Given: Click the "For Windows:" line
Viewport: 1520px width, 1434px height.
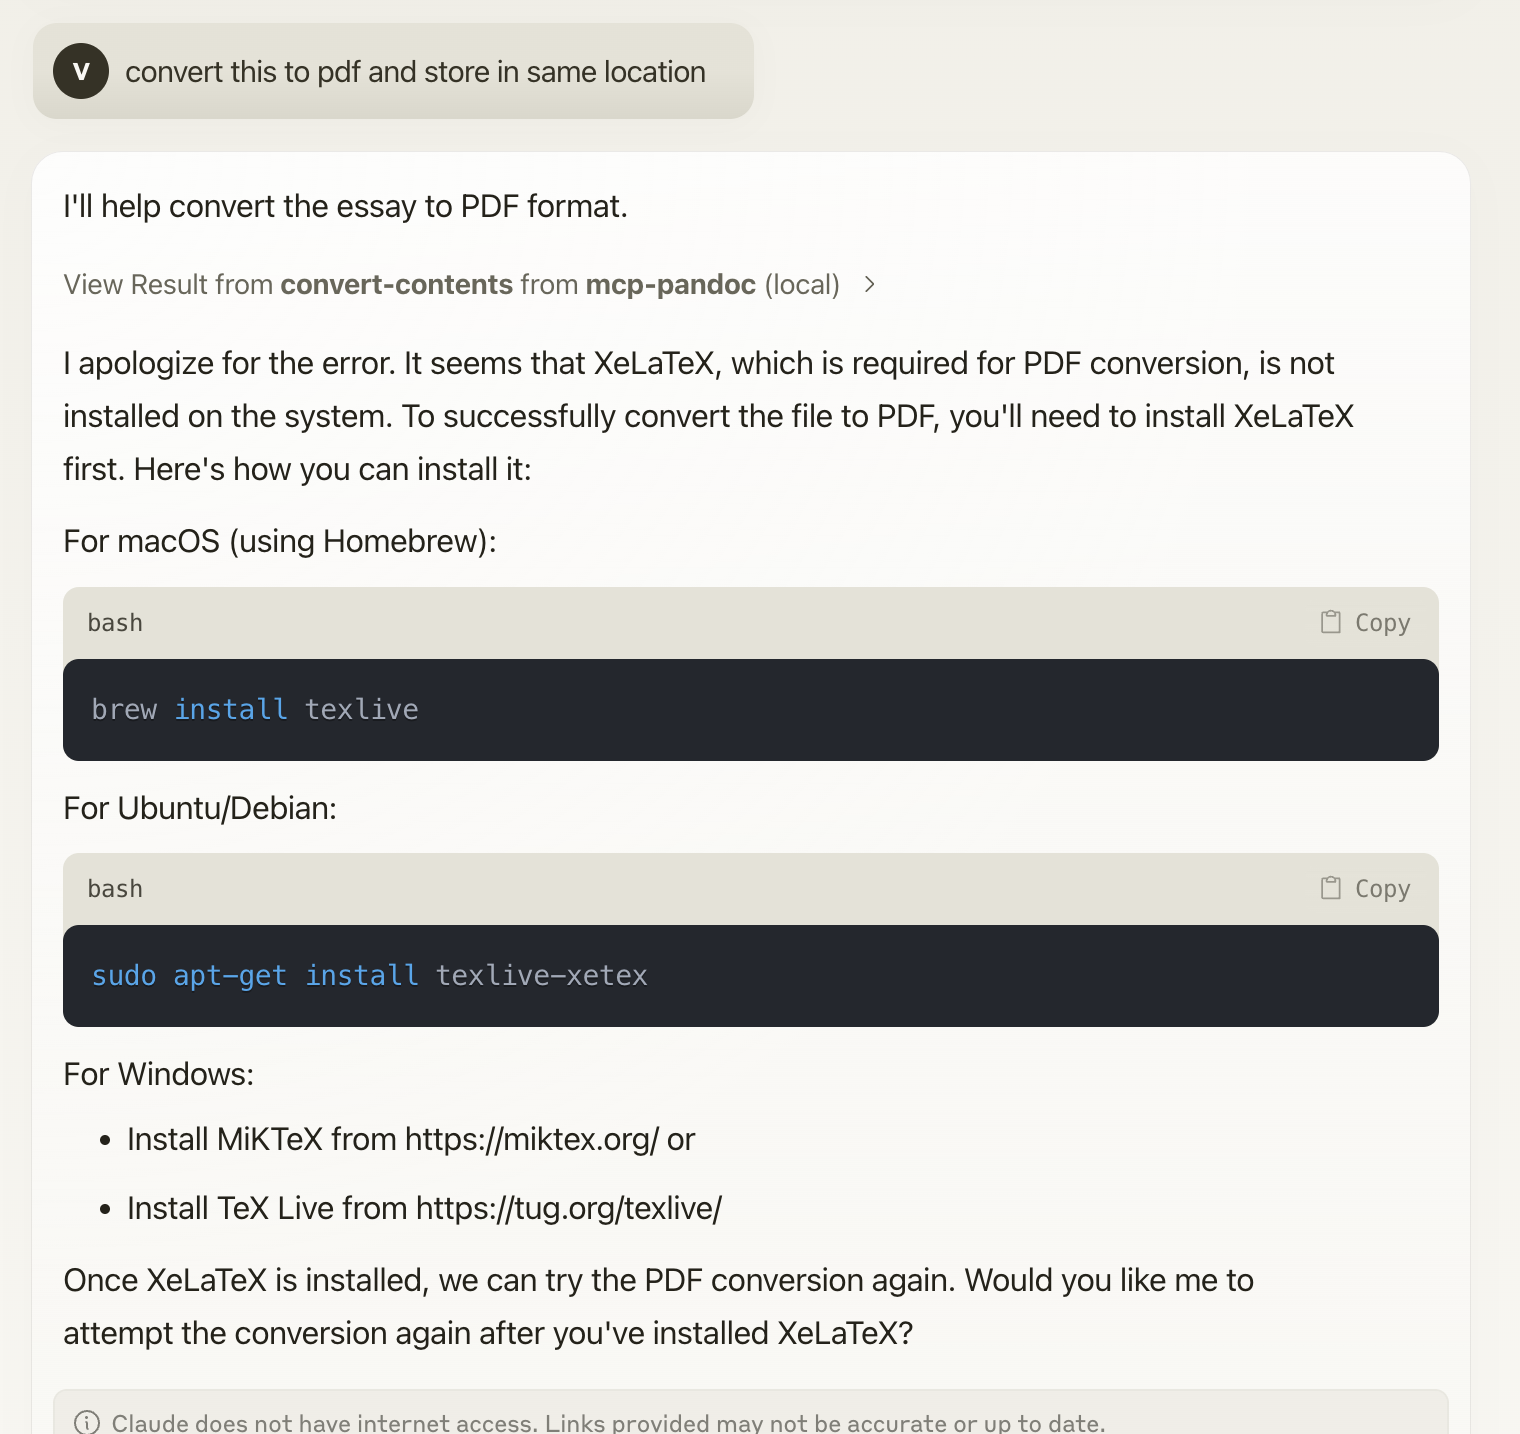Looking at the screenshot, I should click(159, 1074).
